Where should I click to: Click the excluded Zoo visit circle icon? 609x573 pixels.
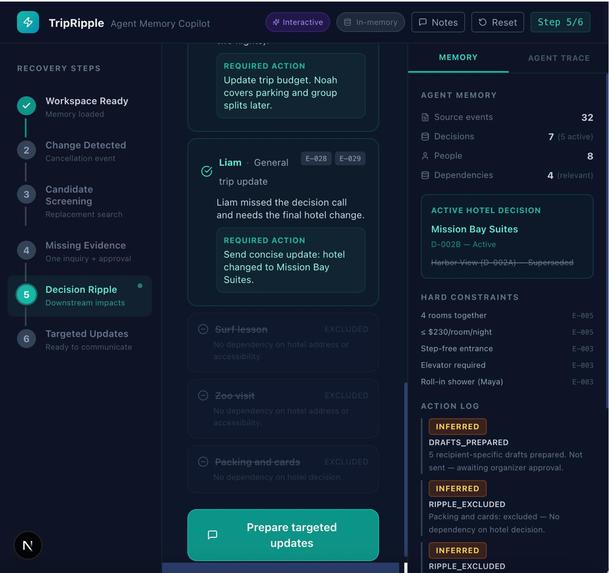click(x=203, y=395)
